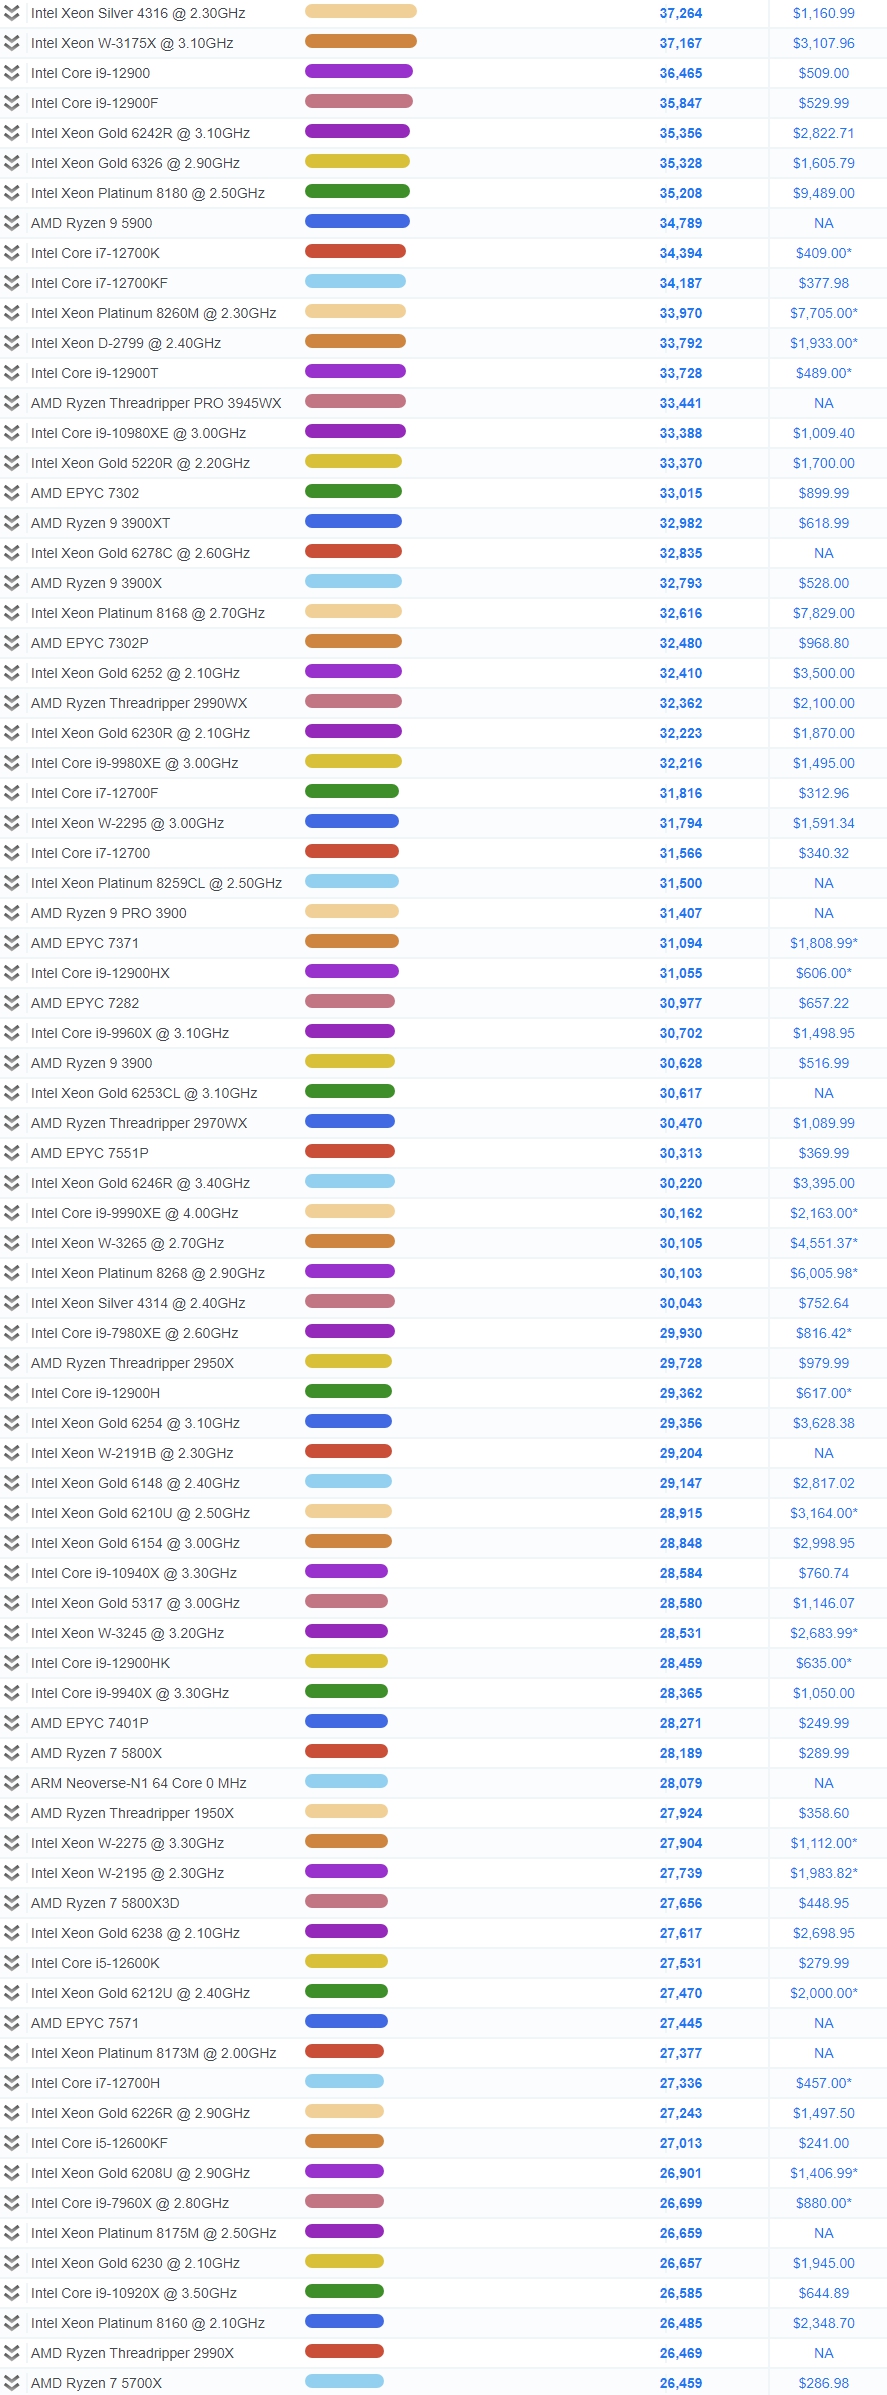This screenshot has width=887, height=2395.
Task: Click CPU mark 27,013 value
Action: coord(680,2143)
